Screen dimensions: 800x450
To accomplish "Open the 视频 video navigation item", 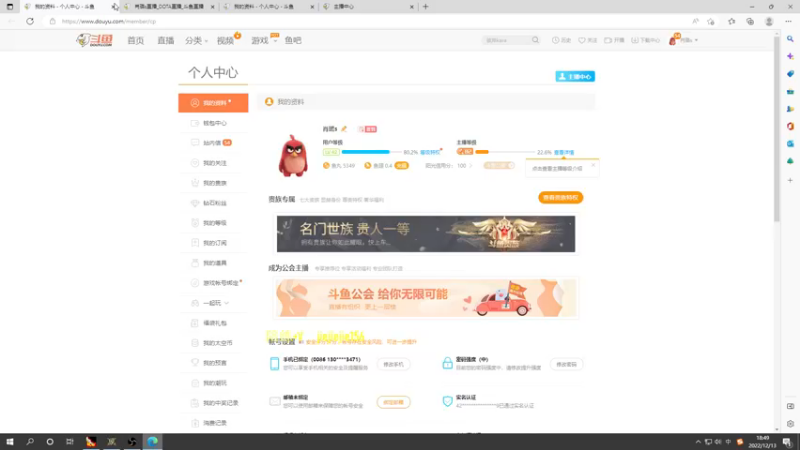I will pos(226,40).
